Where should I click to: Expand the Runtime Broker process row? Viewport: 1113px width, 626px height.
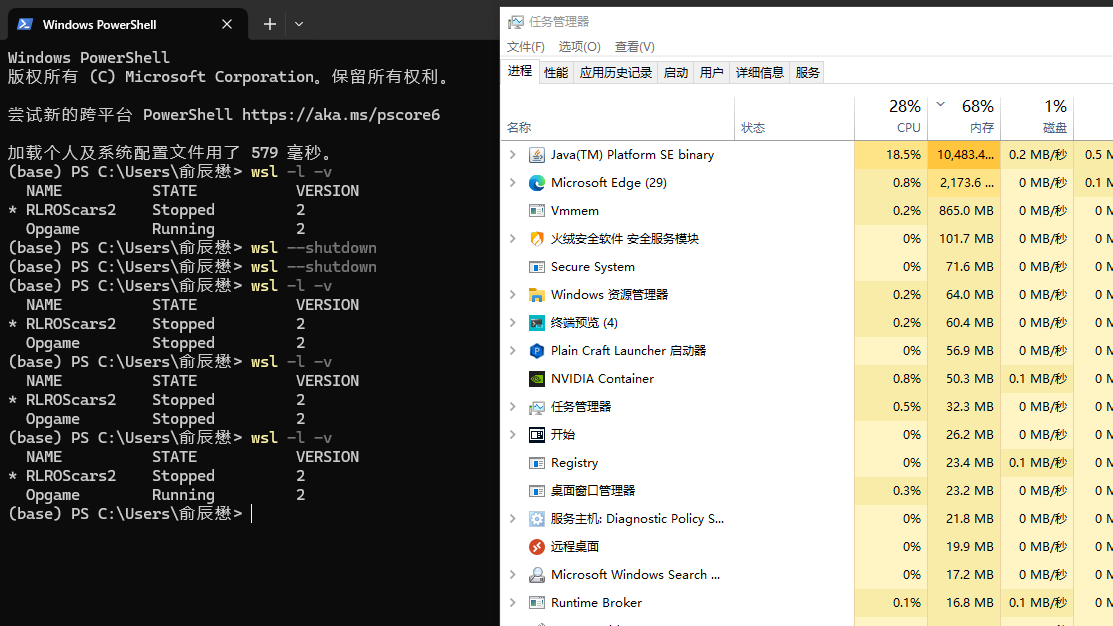pos(512,603)
